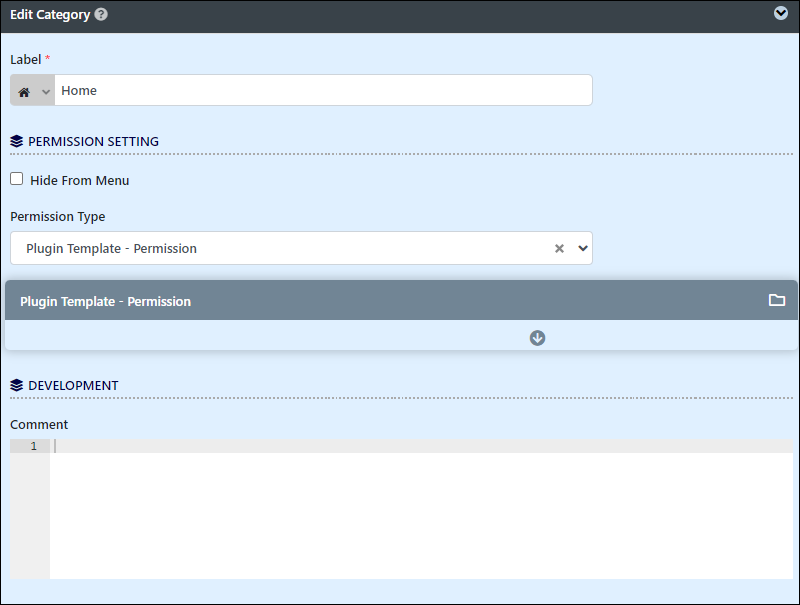This screenshot has width=800, height=605.
Task: Click the DEVELOPMENT section heading
Action: pos(73,386)
